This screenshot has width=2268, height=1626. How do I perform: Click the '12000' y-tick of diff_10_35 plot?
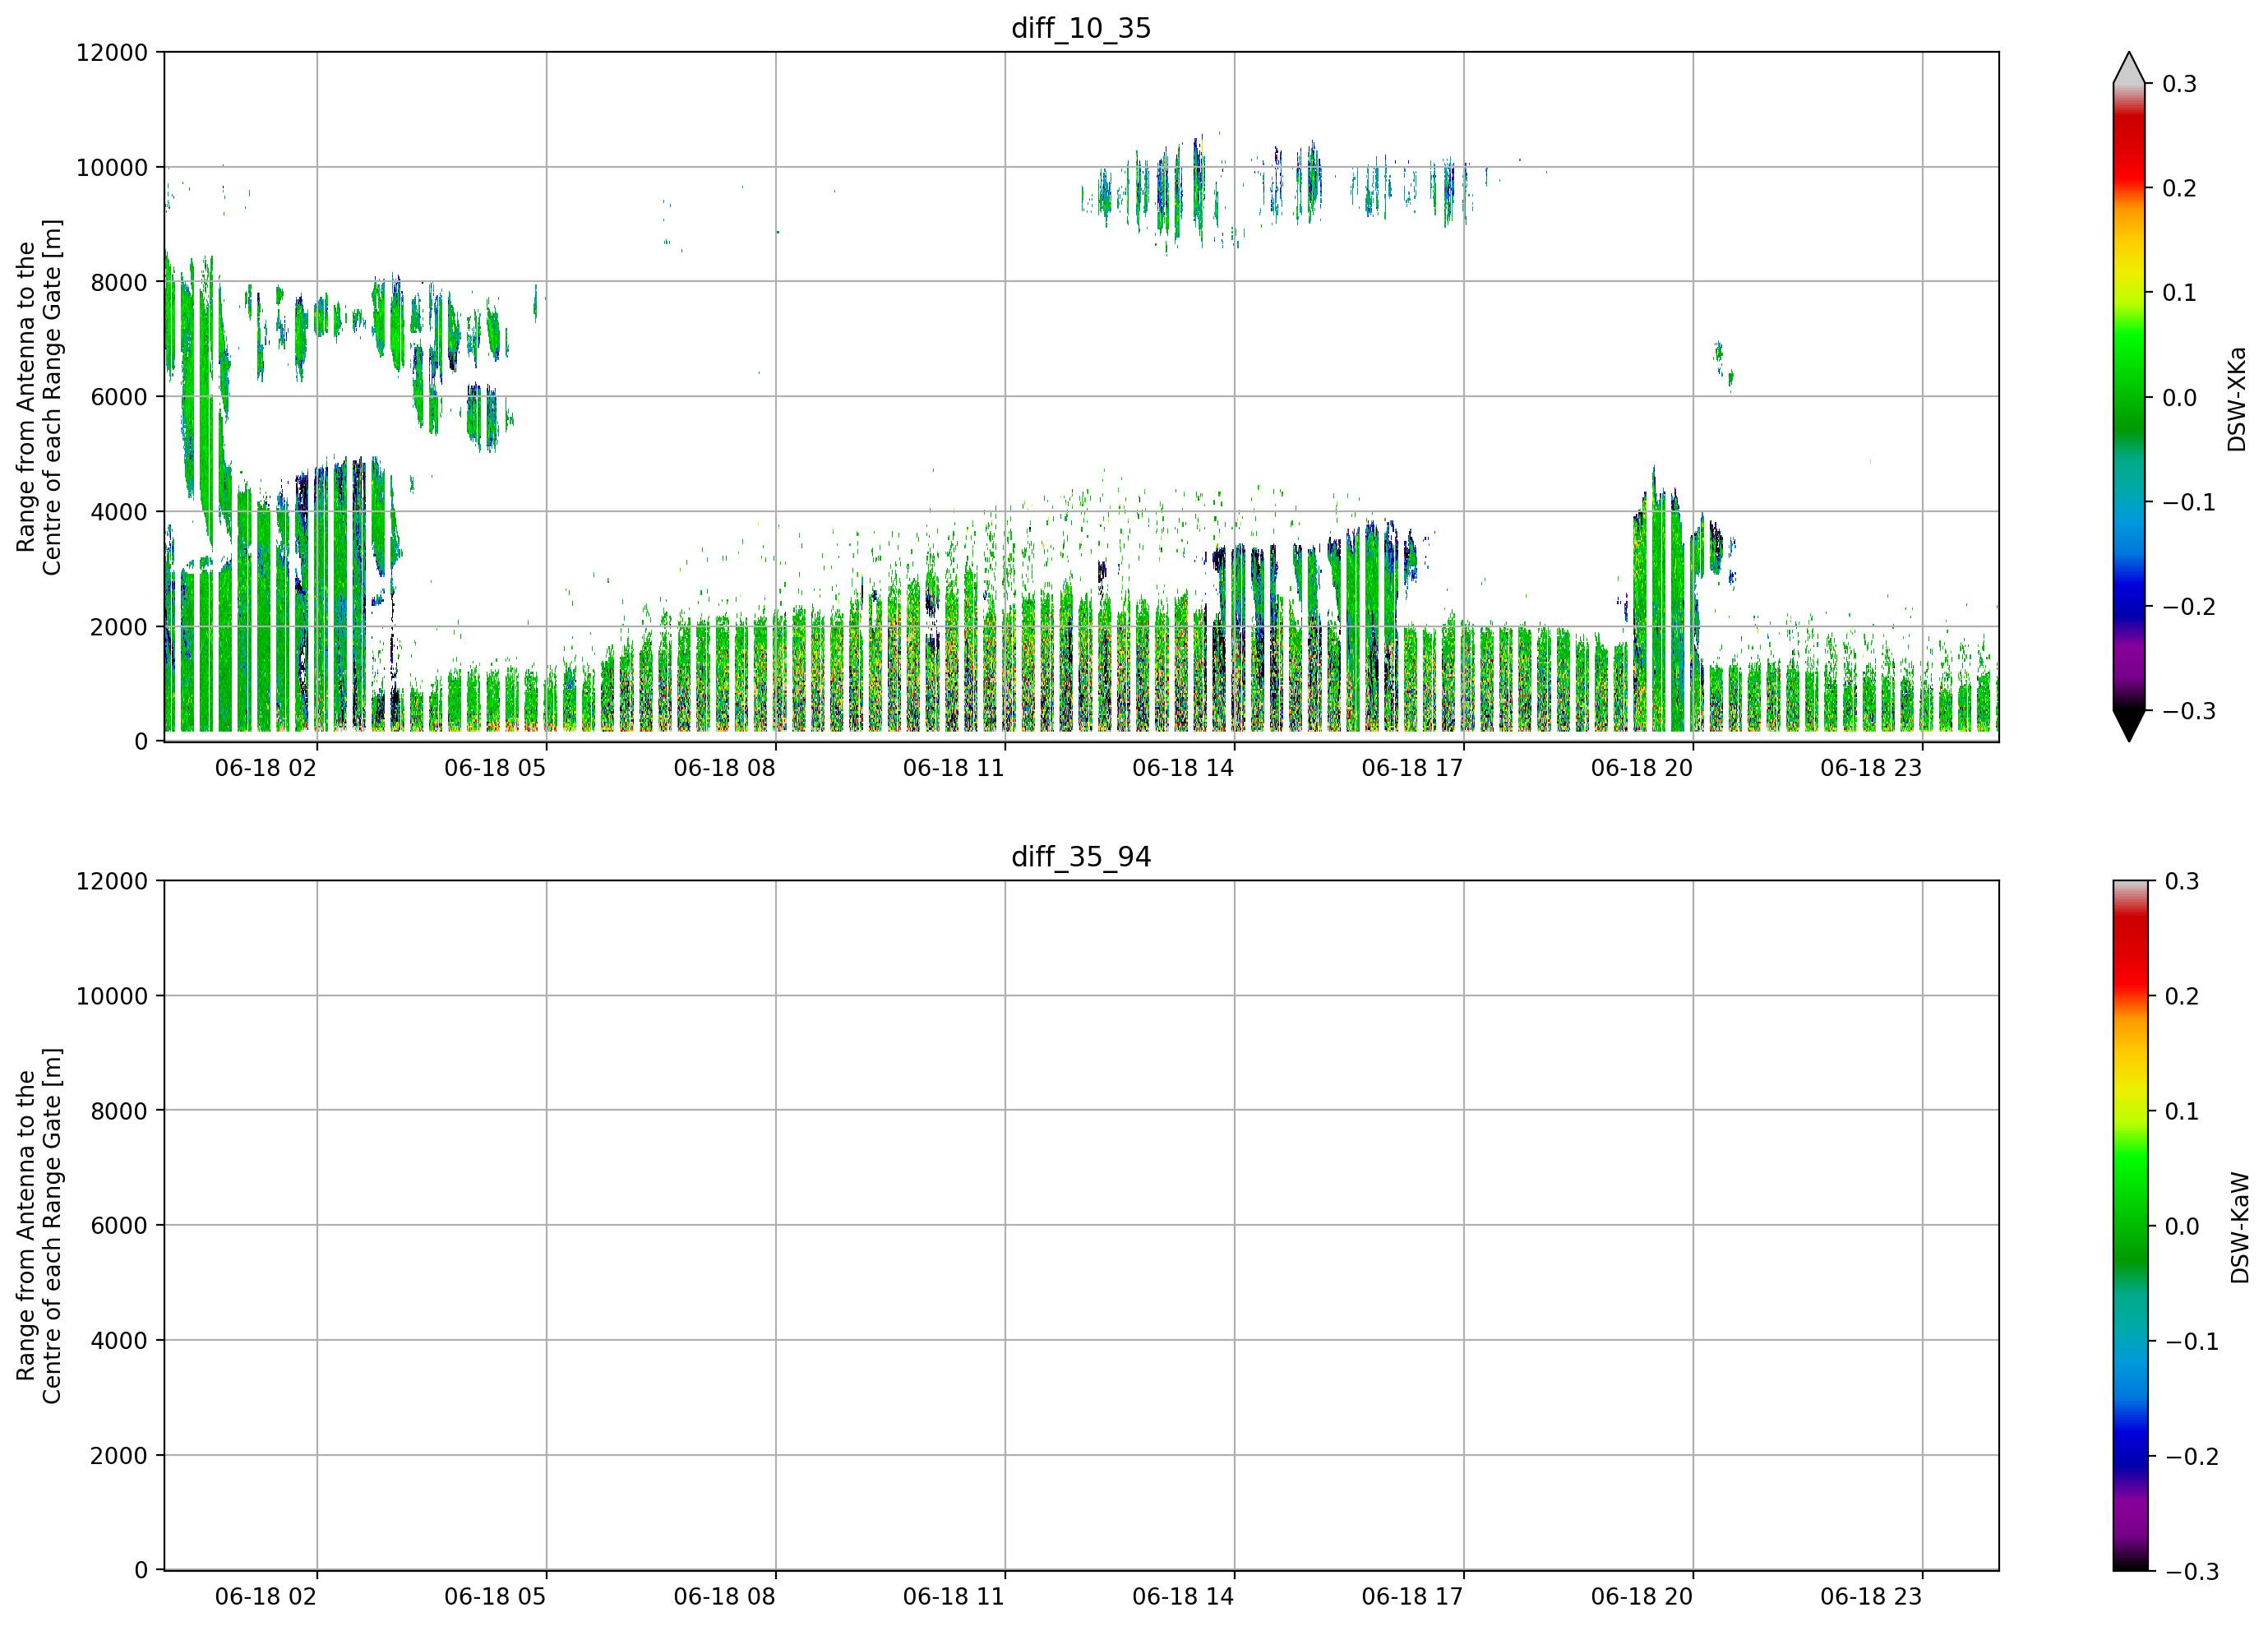112,53
